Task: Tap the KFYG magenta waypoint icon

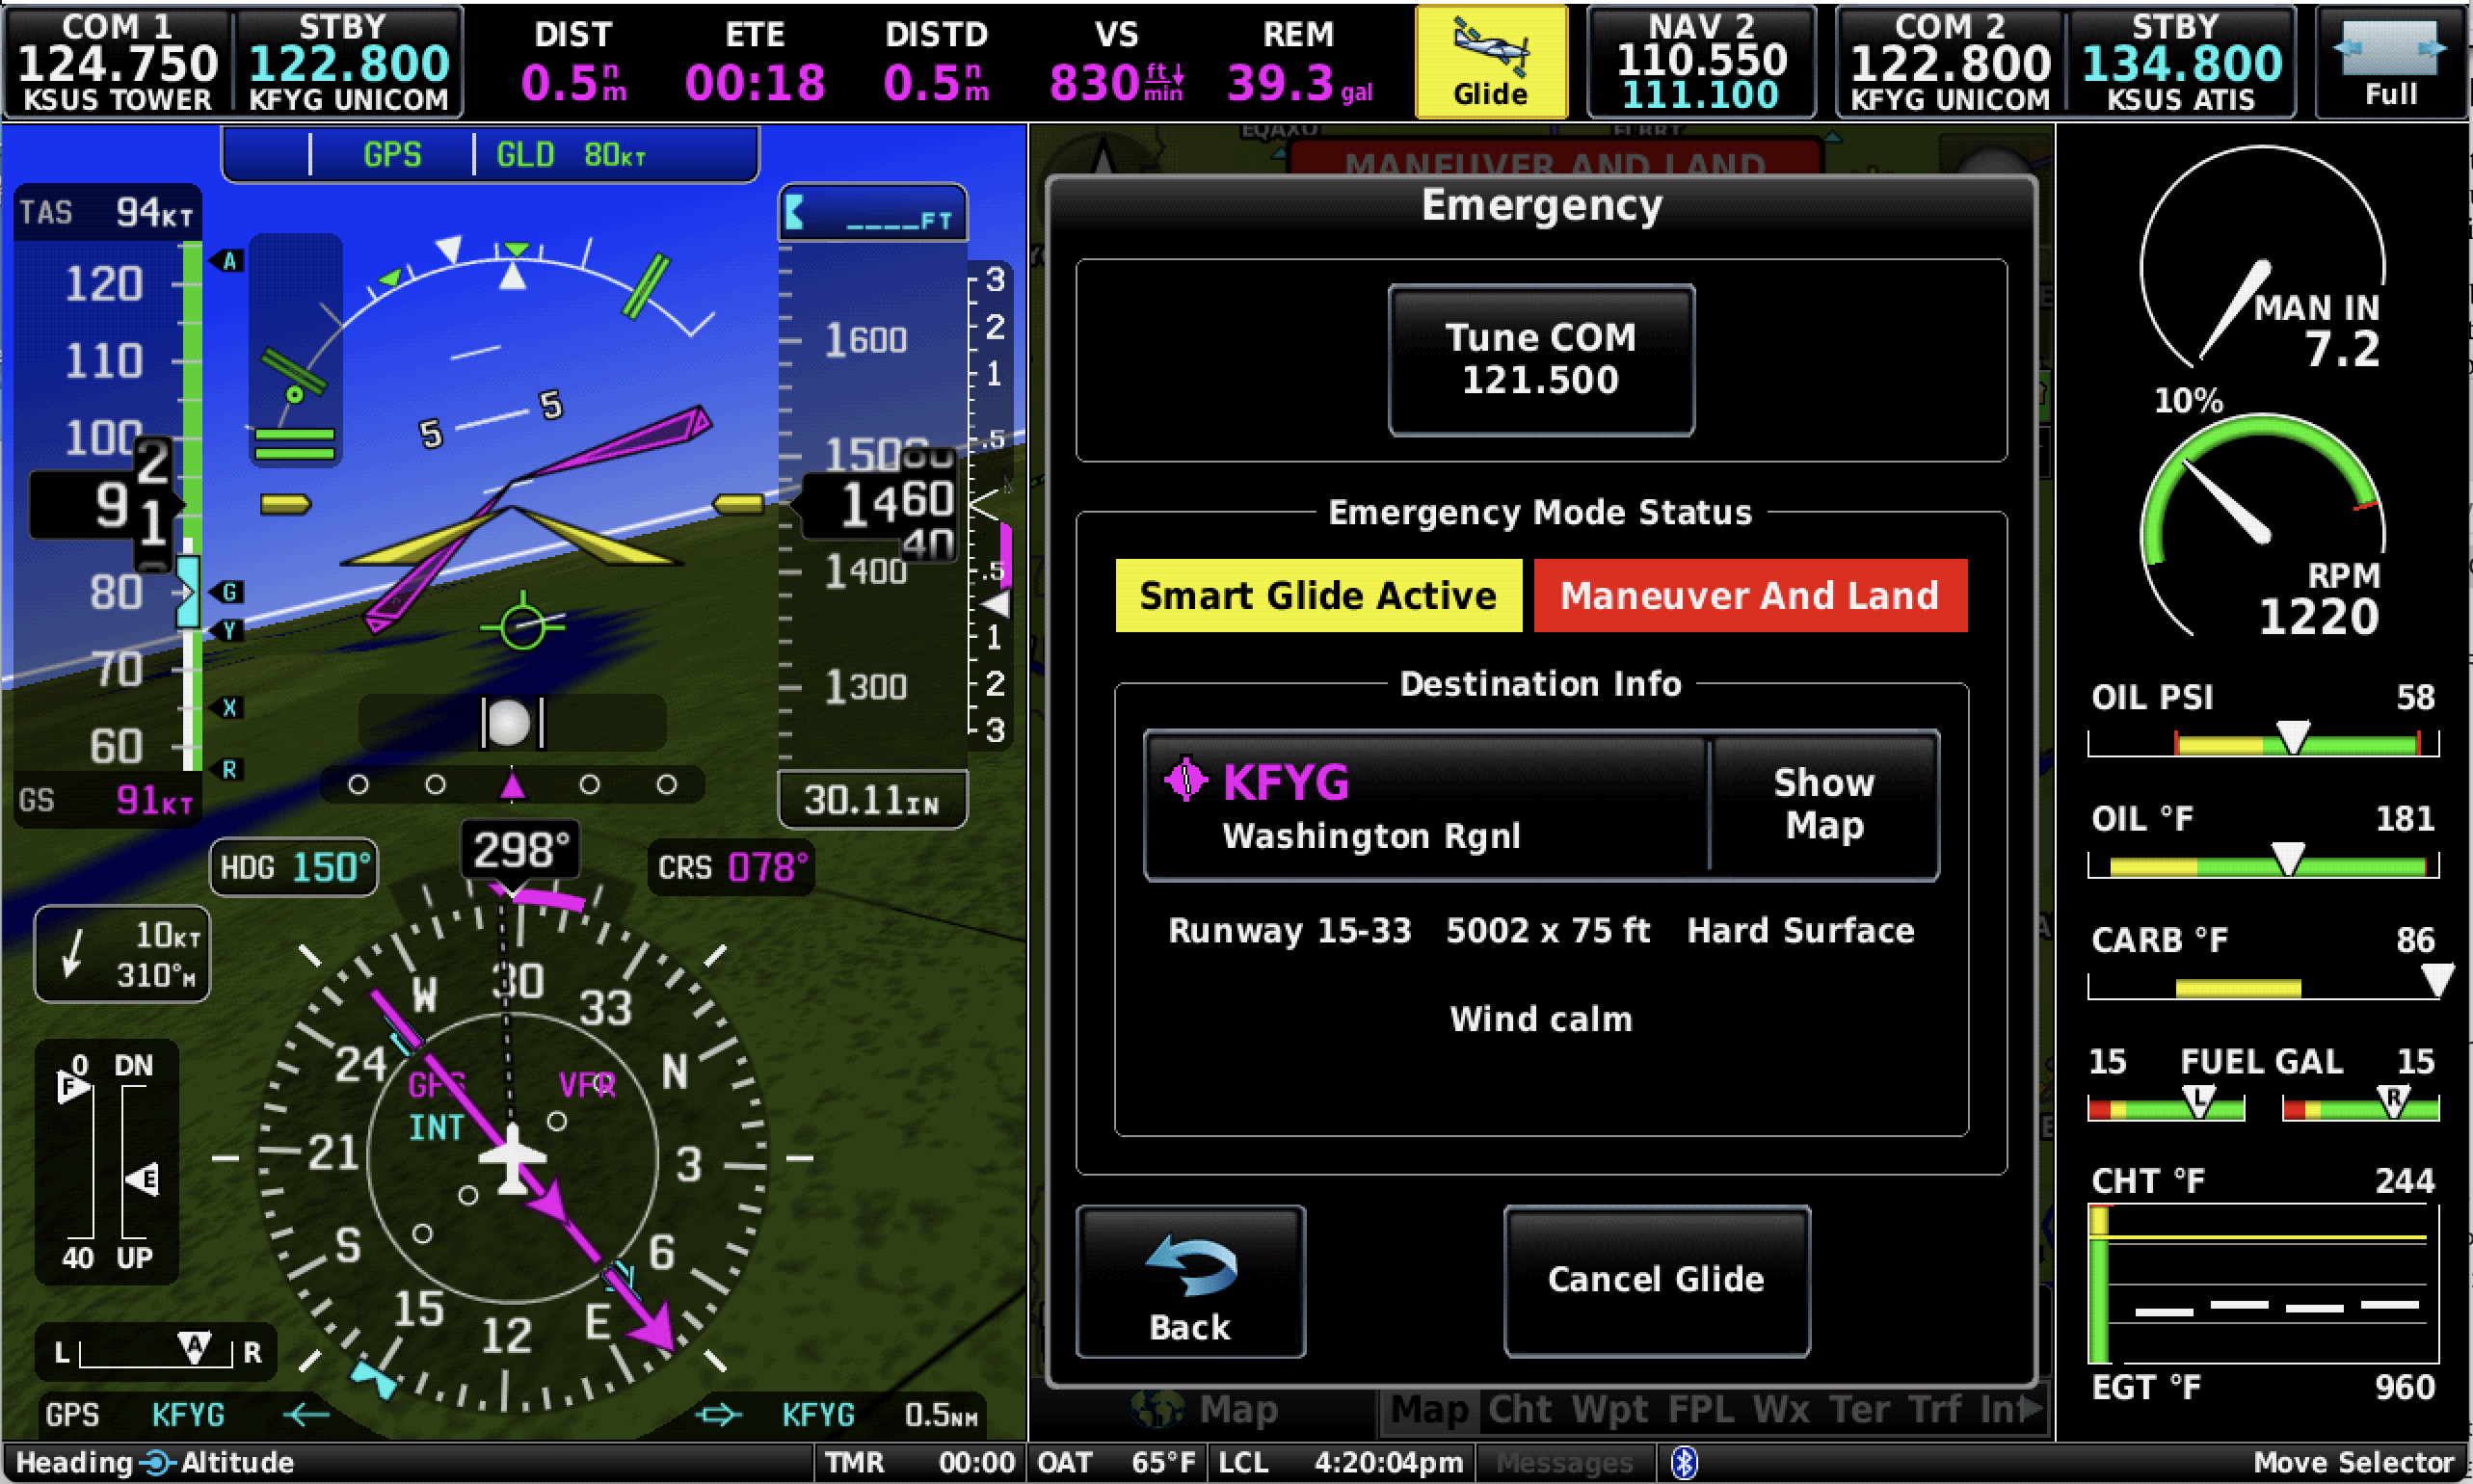Action: [x=1186, y=780]
